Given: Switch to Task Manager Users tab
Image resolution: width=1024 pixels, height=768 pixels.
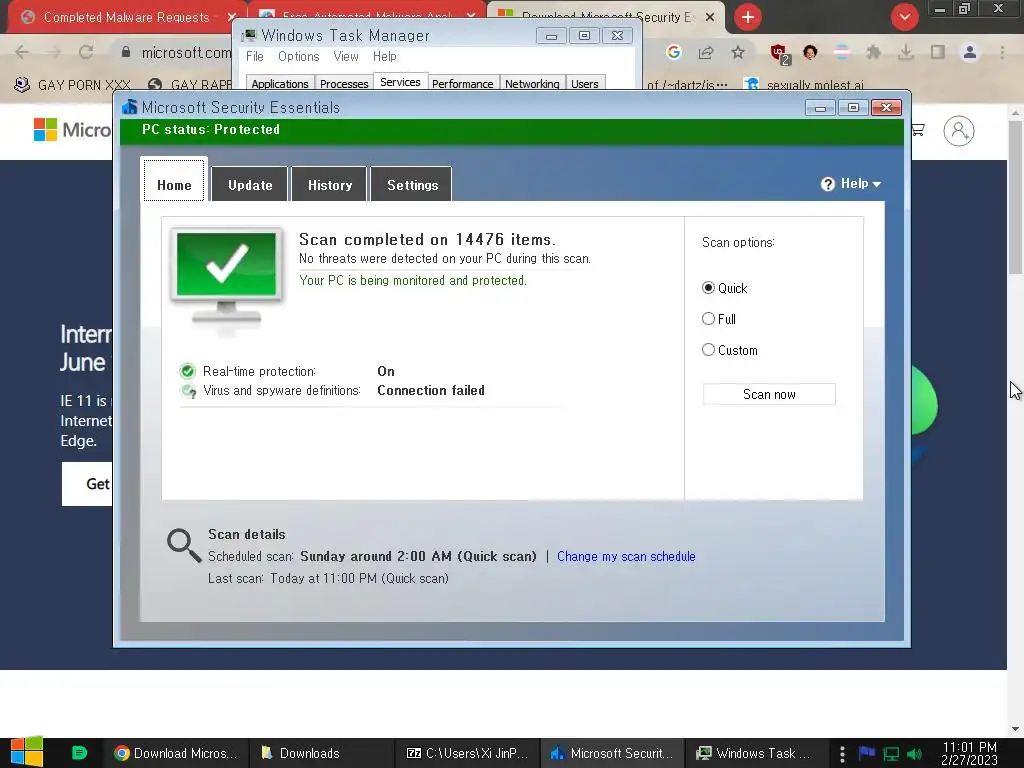Looking at the screenshot, I should [584, 84].
